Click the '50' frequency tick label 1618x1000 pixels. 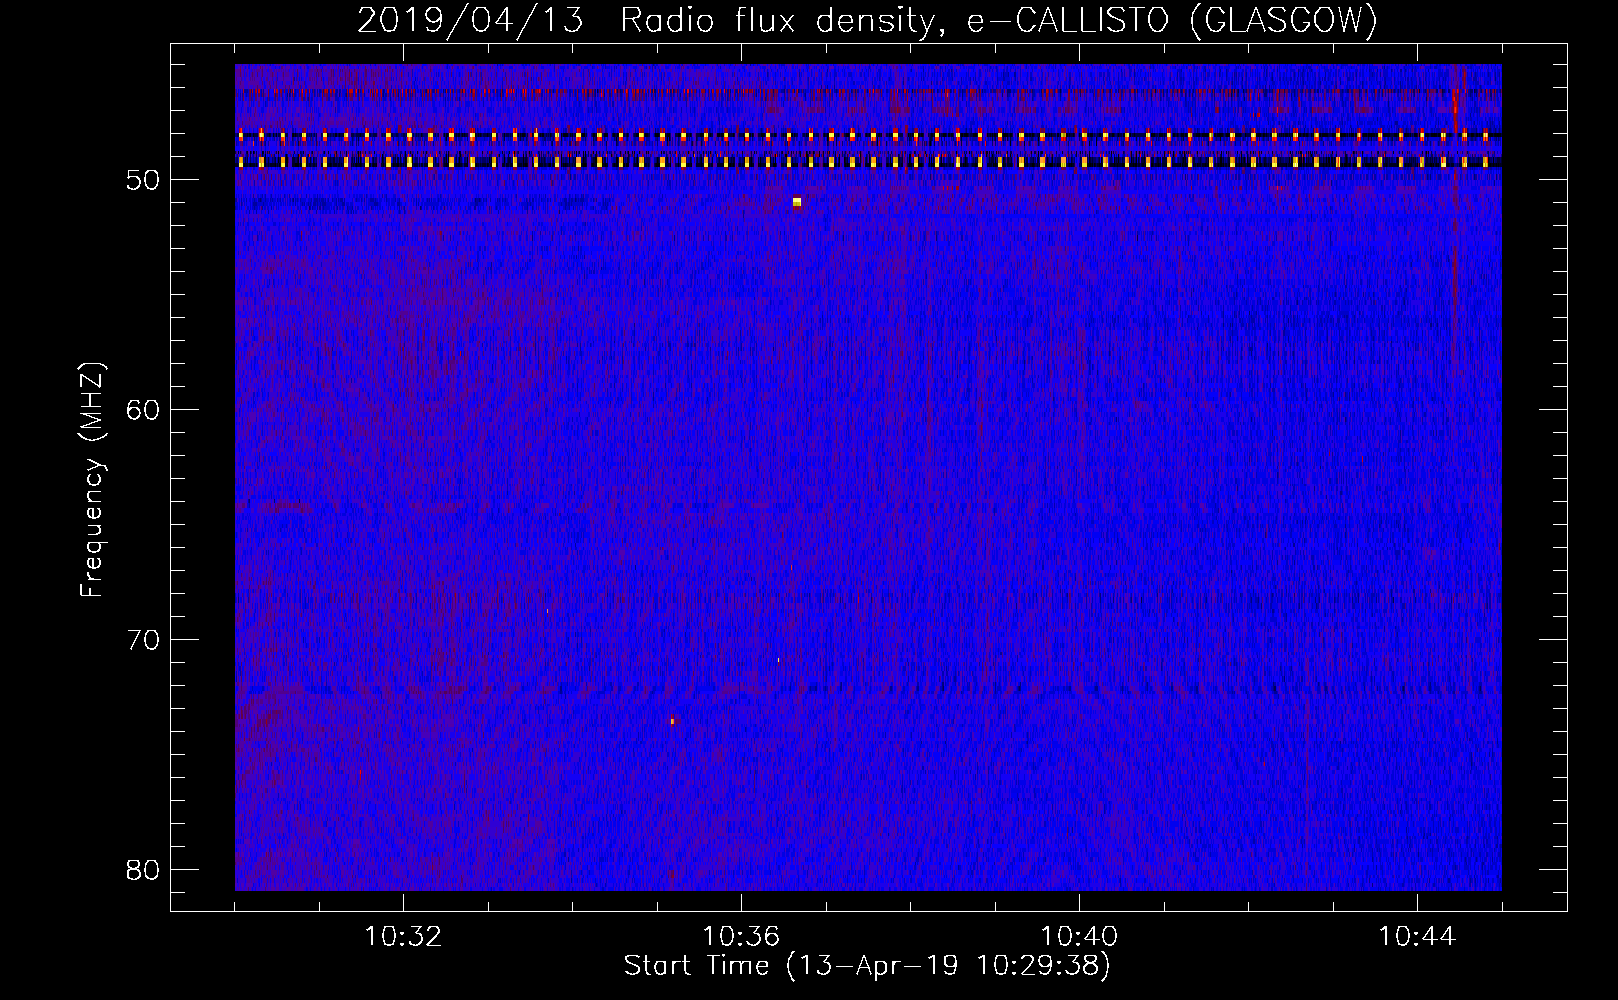143,180
